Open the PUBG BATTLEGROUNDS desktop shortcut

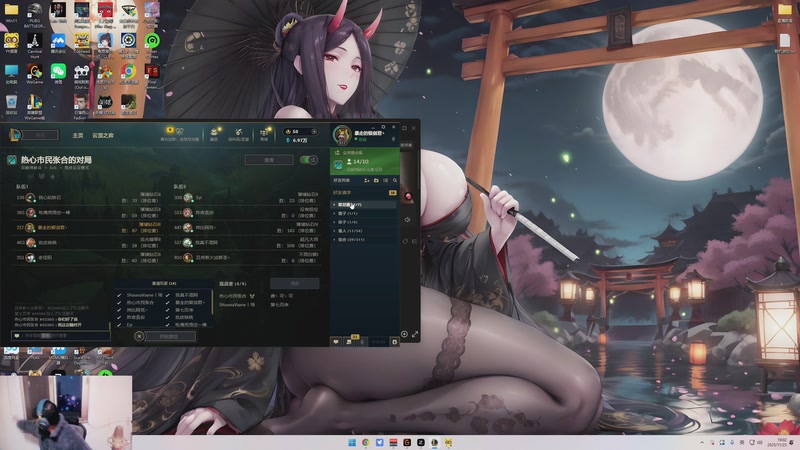[x=34, y=15]
